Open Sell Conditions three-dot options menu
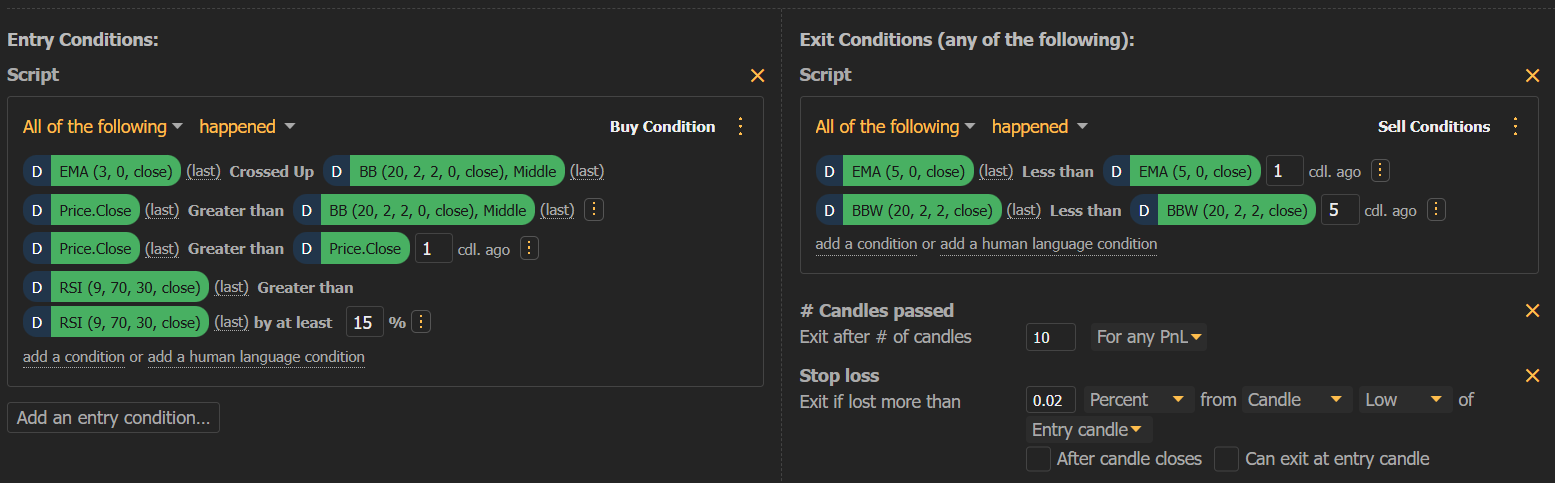This screenshot has height=483, width=1555. [1515, 126]
